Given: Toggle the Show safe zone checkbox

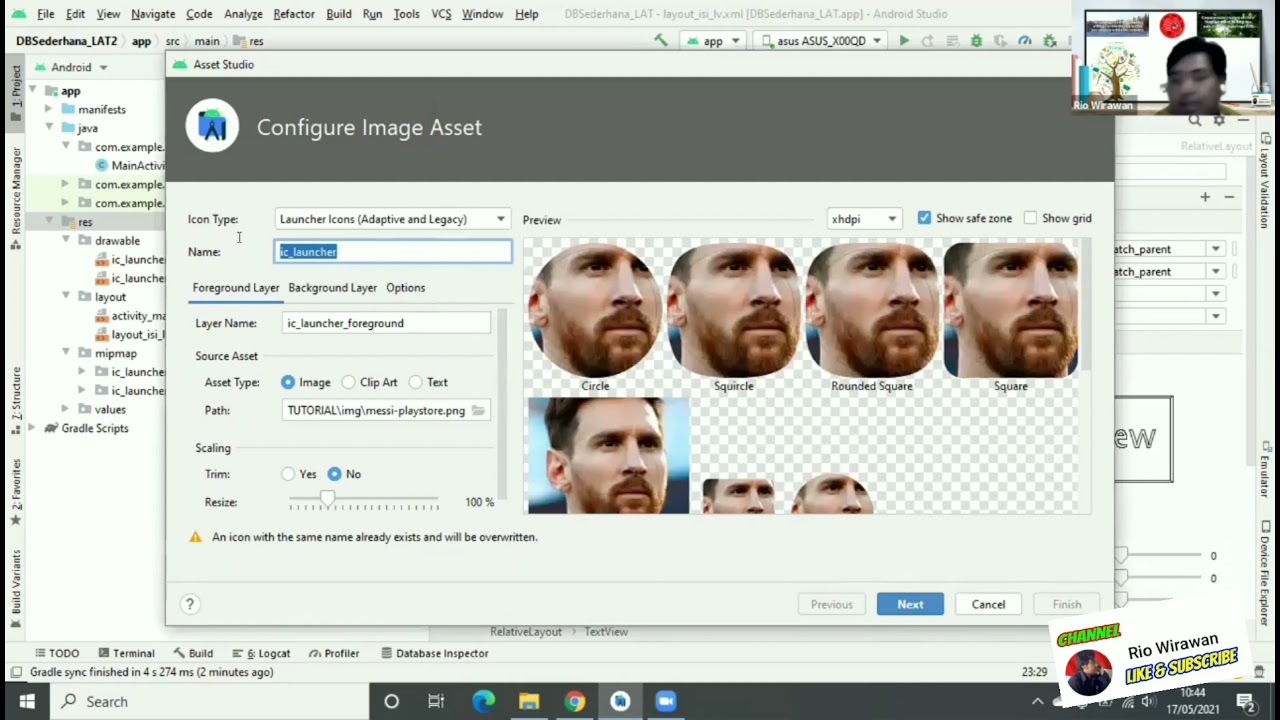Looking at the screenshot, I should [924, 218].
